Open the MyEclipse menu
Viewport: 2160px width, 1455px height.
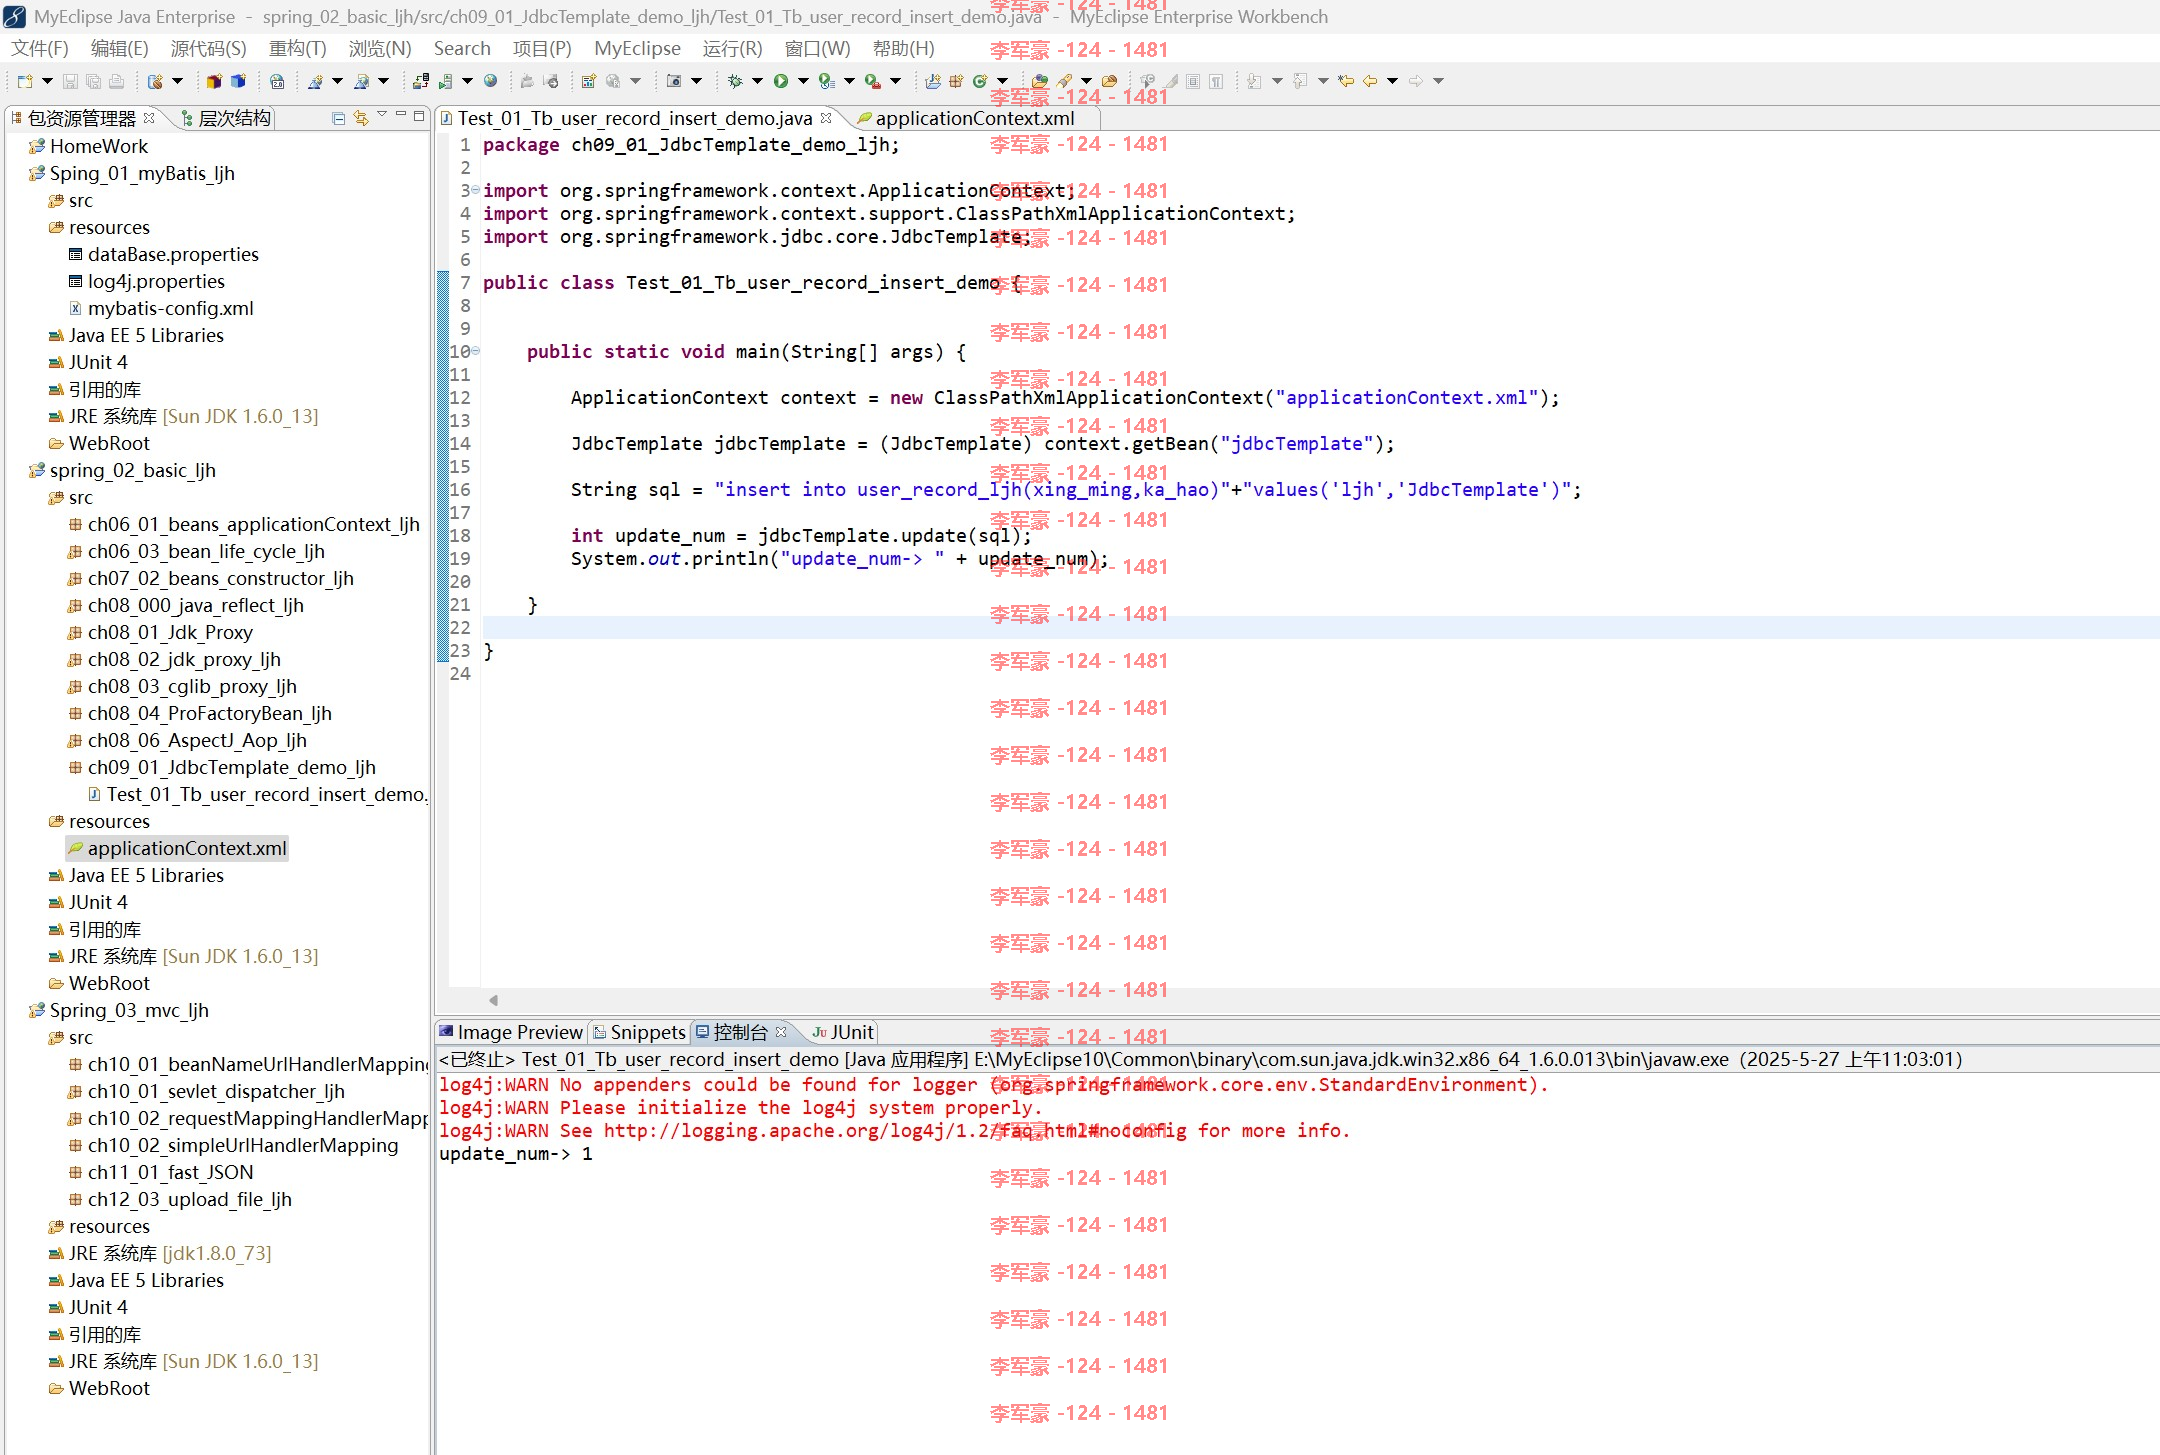click(x=637, y=49)
